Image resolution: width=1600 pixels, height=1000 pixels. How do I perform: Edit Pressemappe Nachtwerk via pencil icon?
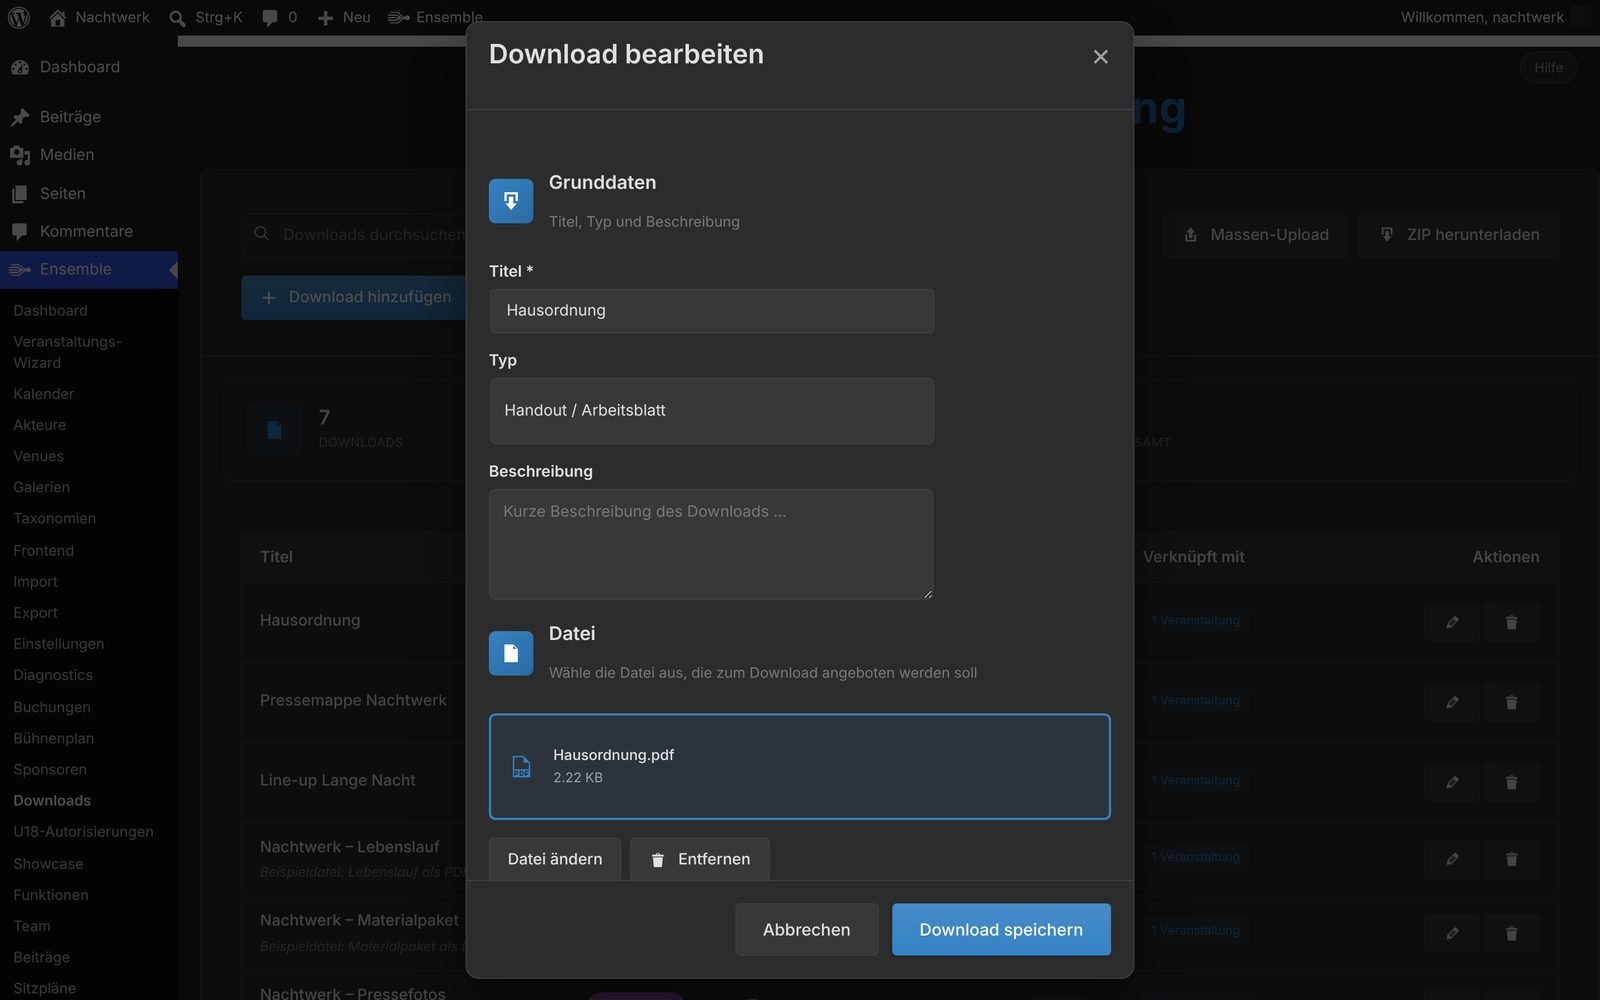tap(1452, 702)
